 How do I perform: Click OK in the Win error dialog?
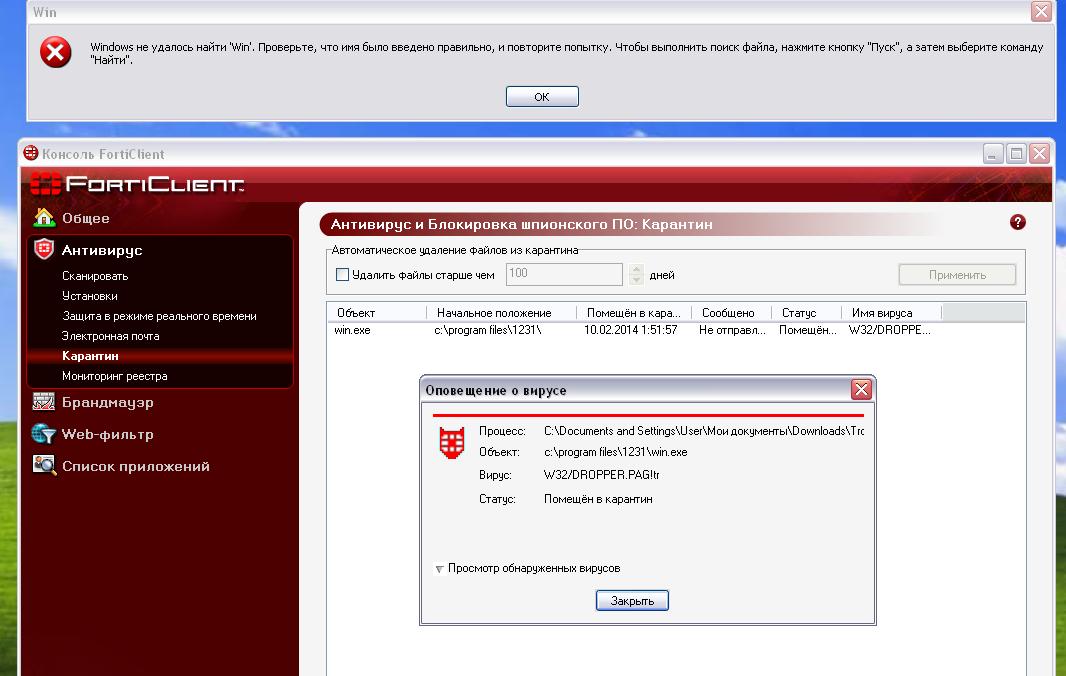click(542, 97)
